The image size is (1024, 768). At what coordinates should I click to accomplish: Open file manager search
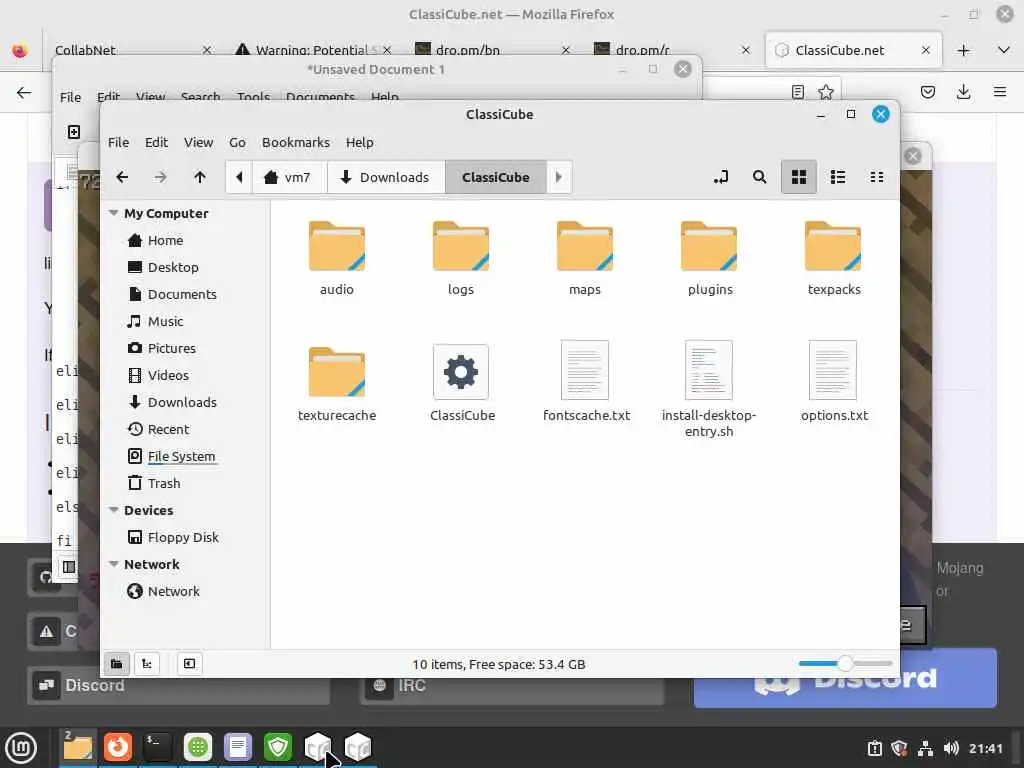point(760,177)
